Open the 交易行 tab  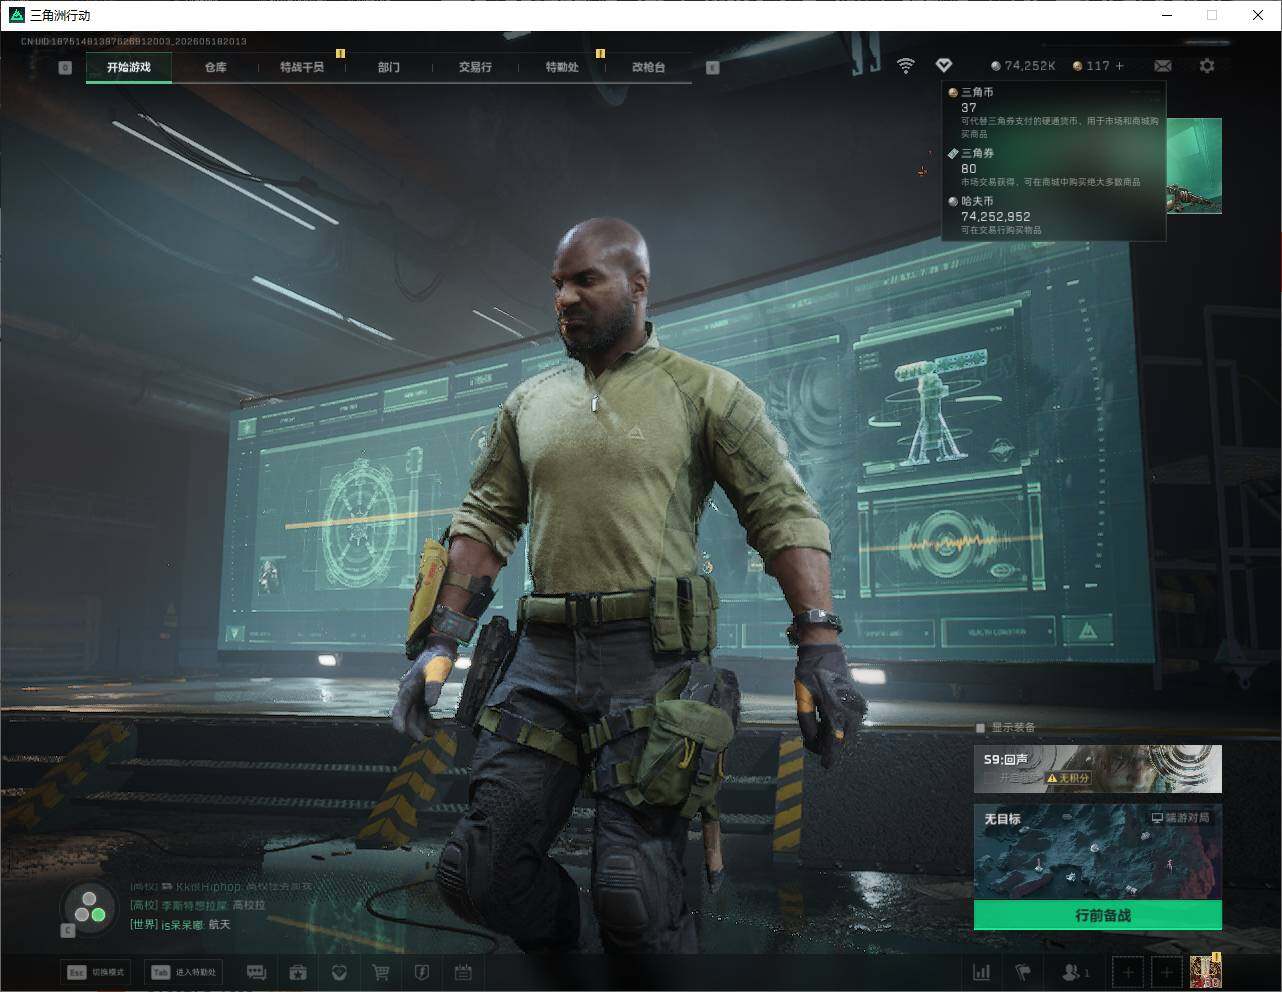click(x=475, y=67)
